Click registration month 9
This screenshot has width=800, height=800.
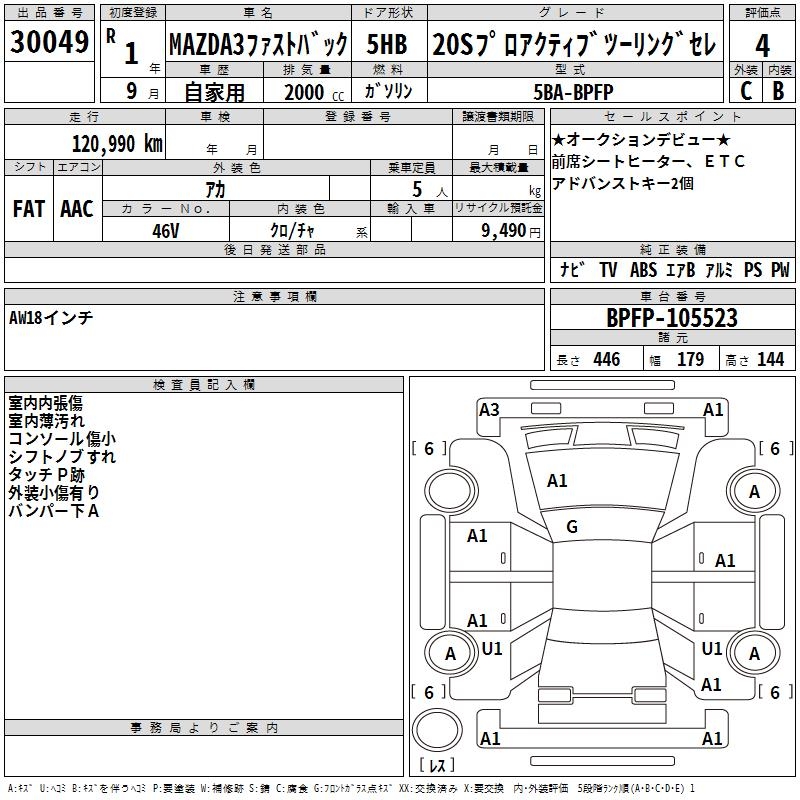pyautogui.click(x=132, y=91)
